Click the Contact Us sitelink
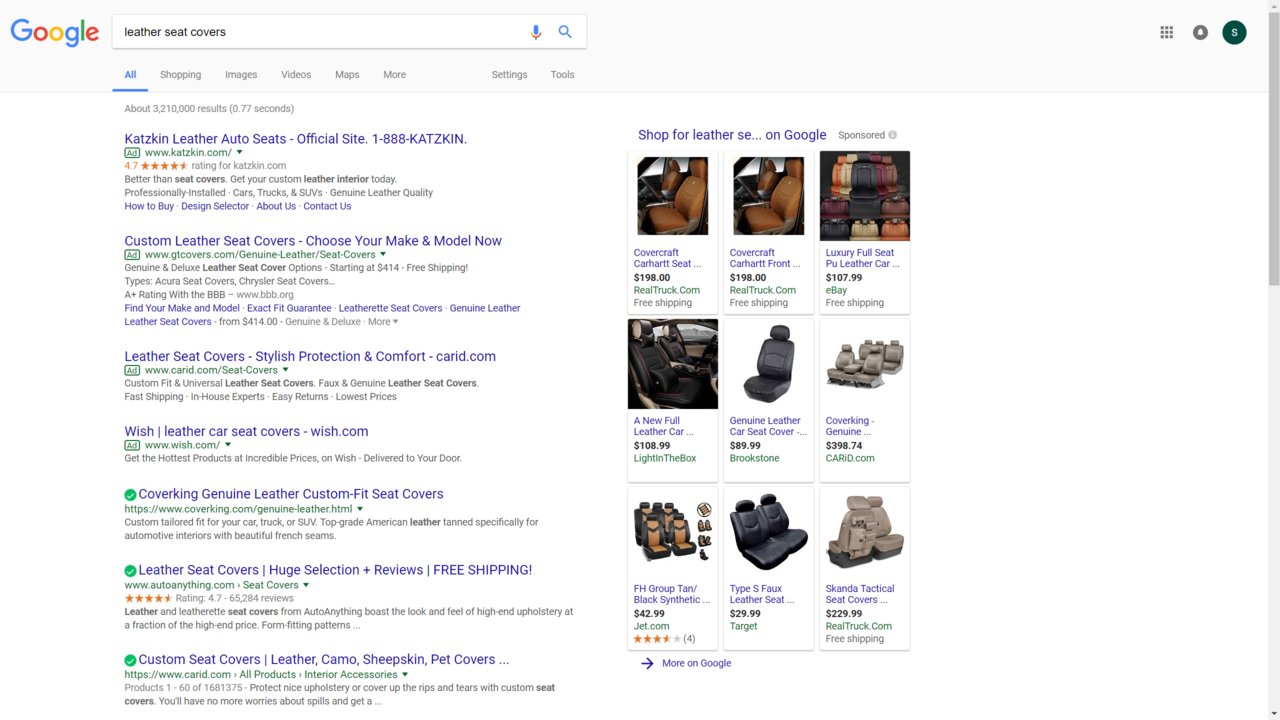1280x720 pixels. coord(327,207)
